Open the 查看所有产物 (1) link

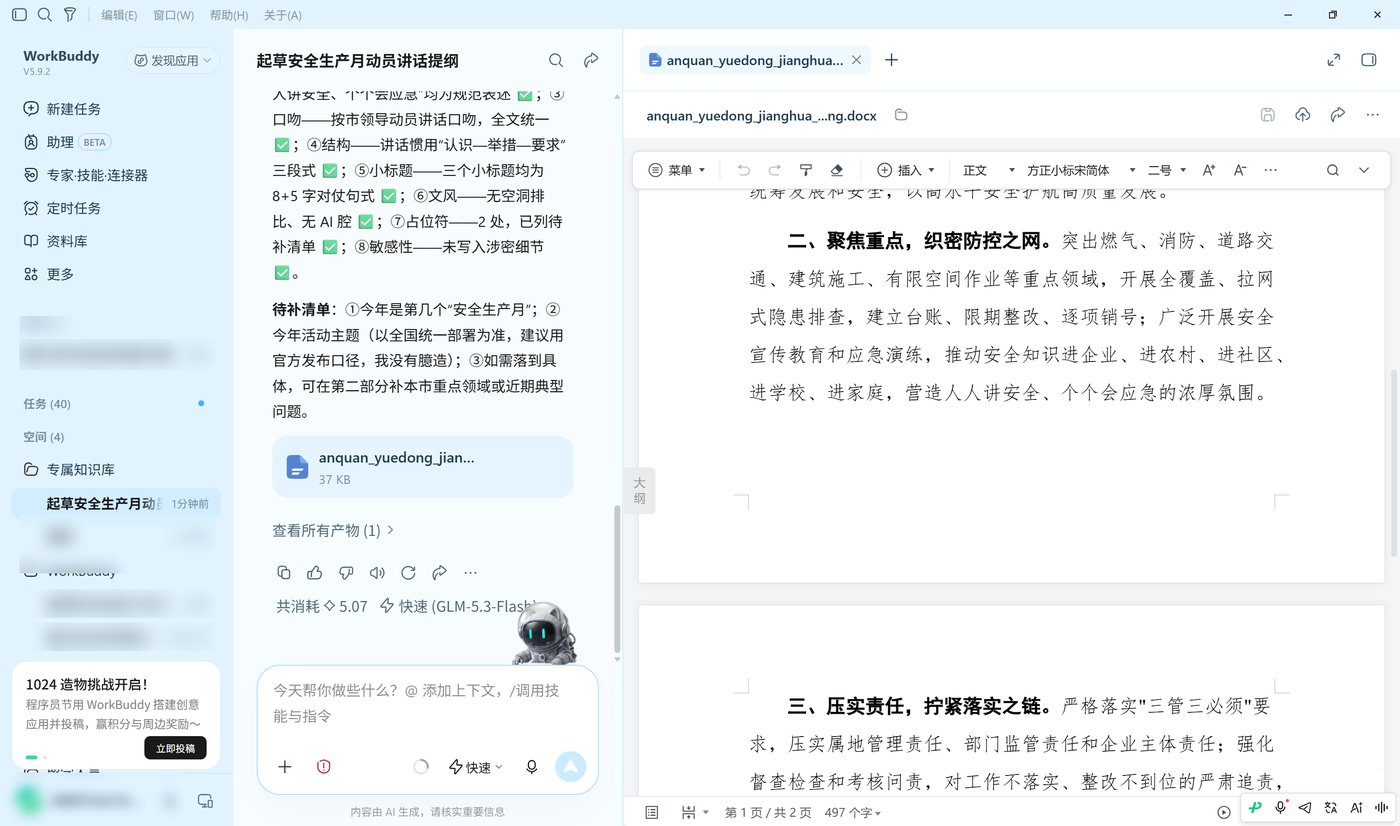[334, 530]
